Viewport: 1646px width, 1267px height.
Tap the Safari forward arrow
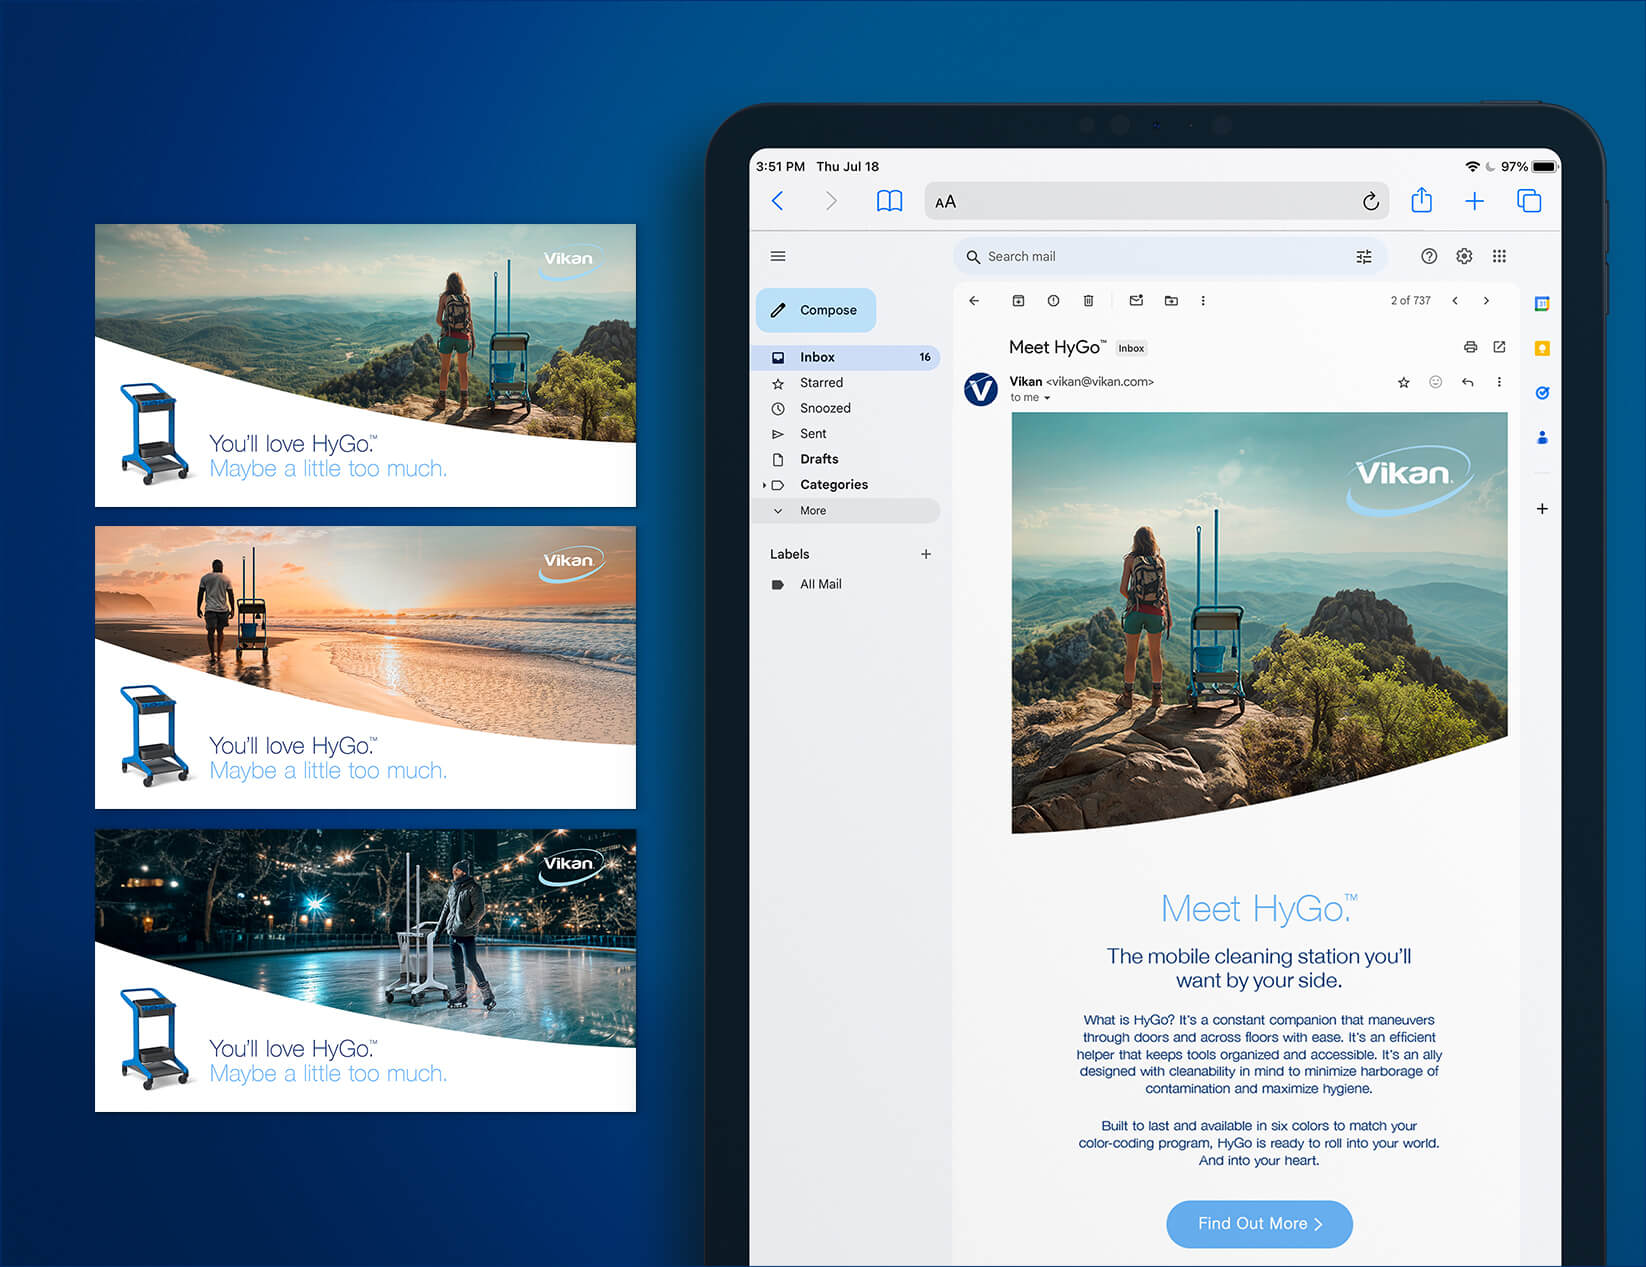tap(831, 201)
